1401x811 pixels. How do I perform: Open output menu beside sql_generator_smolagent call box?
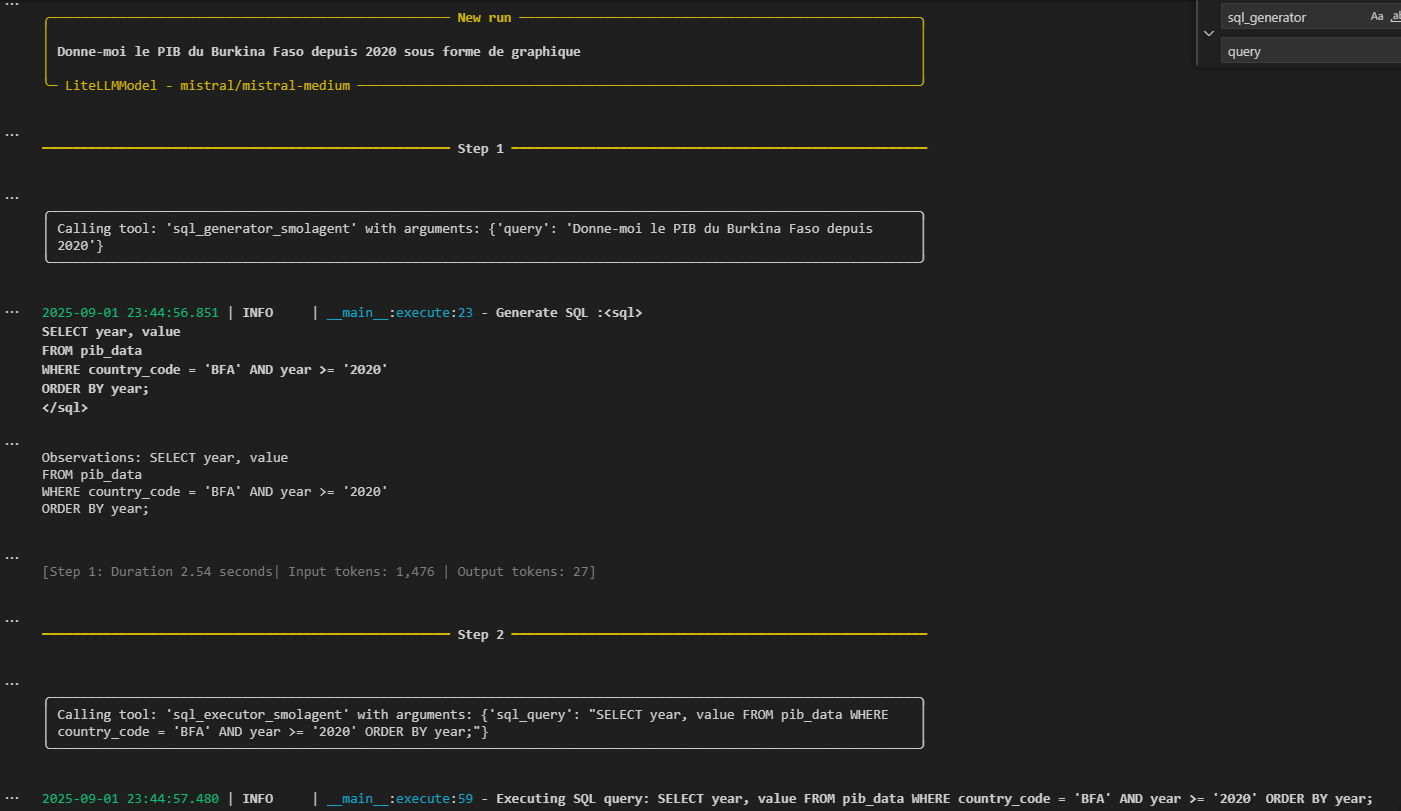pos(12,198)
